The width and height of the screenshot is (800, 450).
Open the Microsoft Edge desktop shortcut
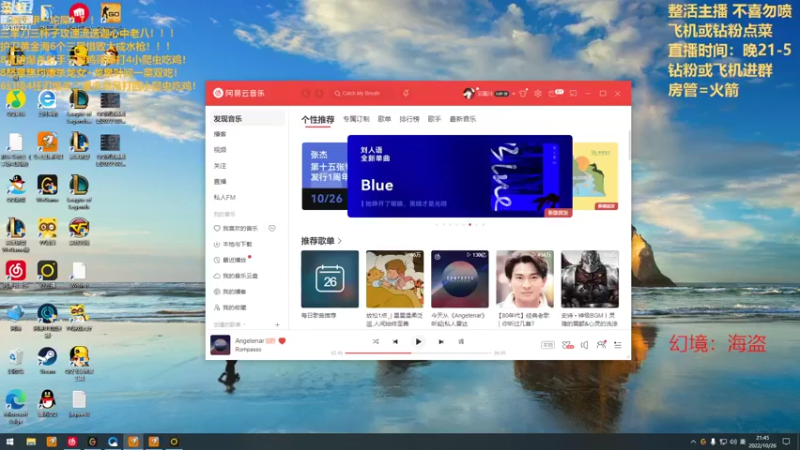point(15,406)
